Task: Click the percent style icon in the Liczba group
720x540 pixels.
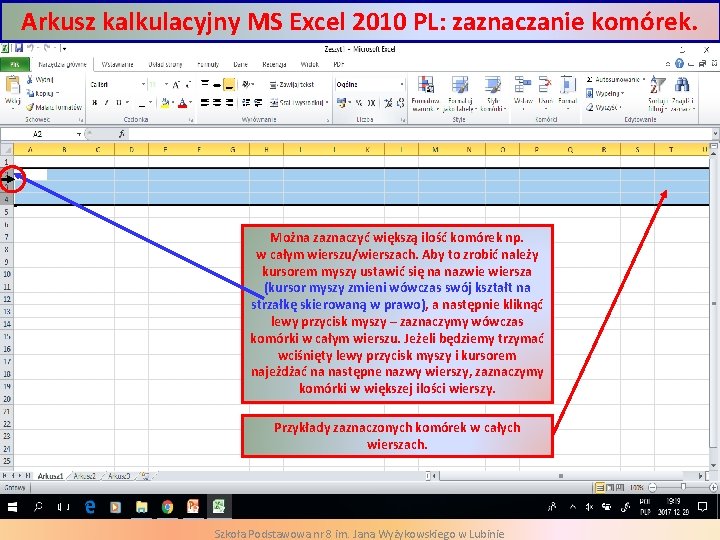Action: pos(359,103)
